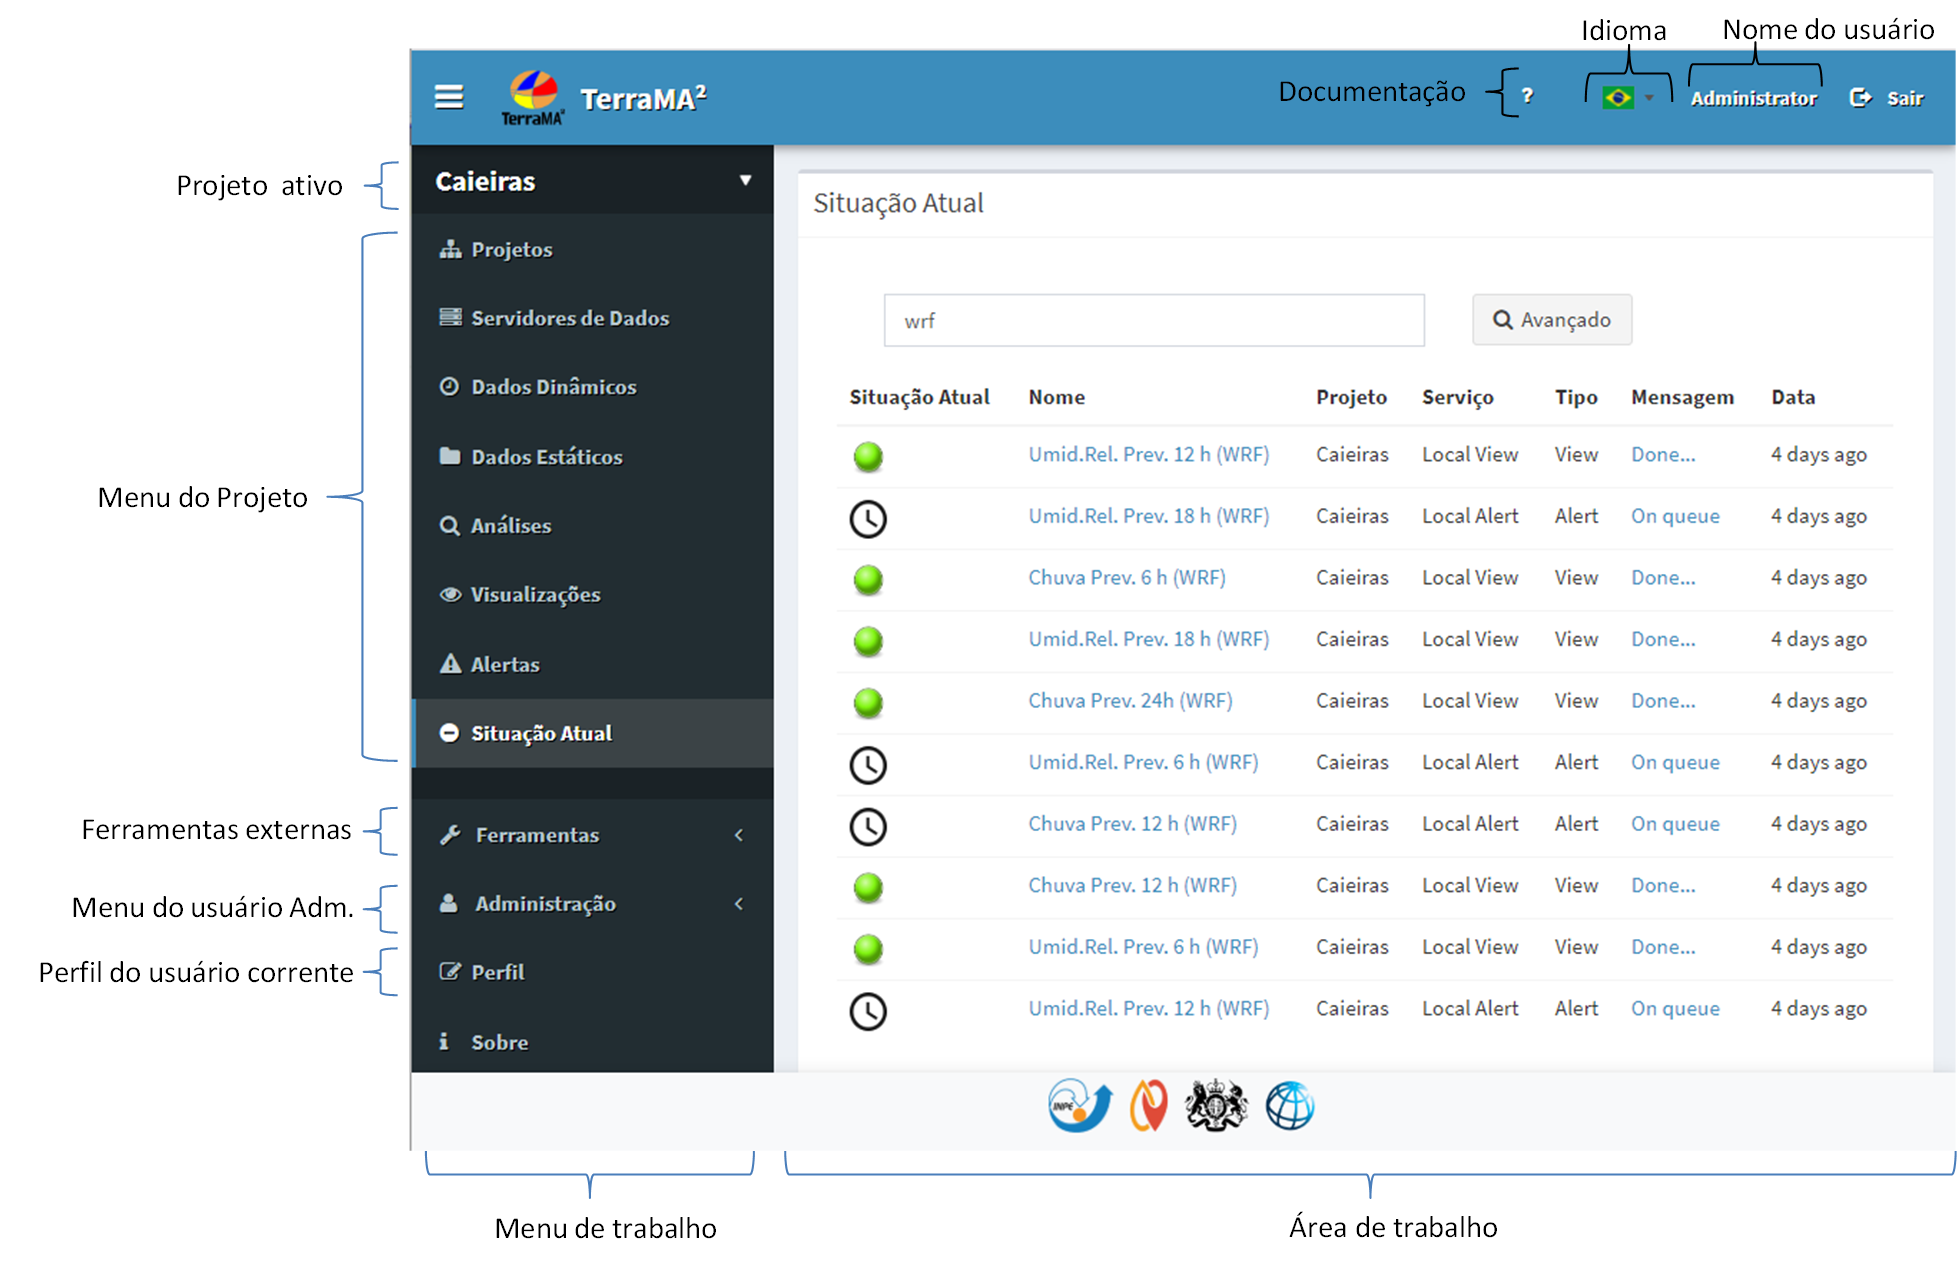1958x1265 pixels.
Task: Toggle the hamburger sidebar menu
Action: pyautogui.click(x=449, y=97)
